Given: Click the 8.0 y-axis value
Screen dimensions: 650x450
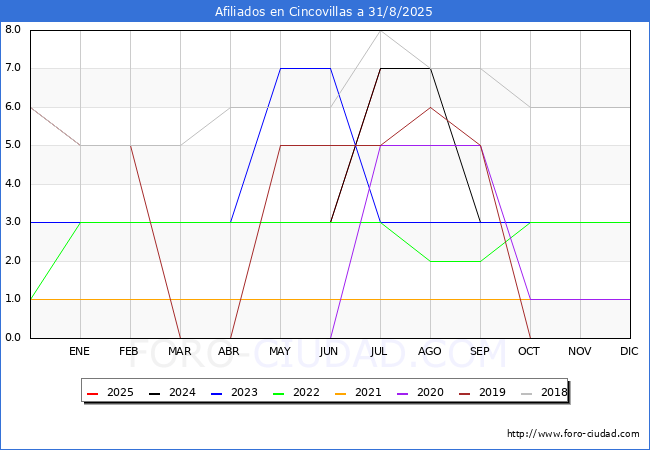Looking at the screenshot, I should coord(13,29).
